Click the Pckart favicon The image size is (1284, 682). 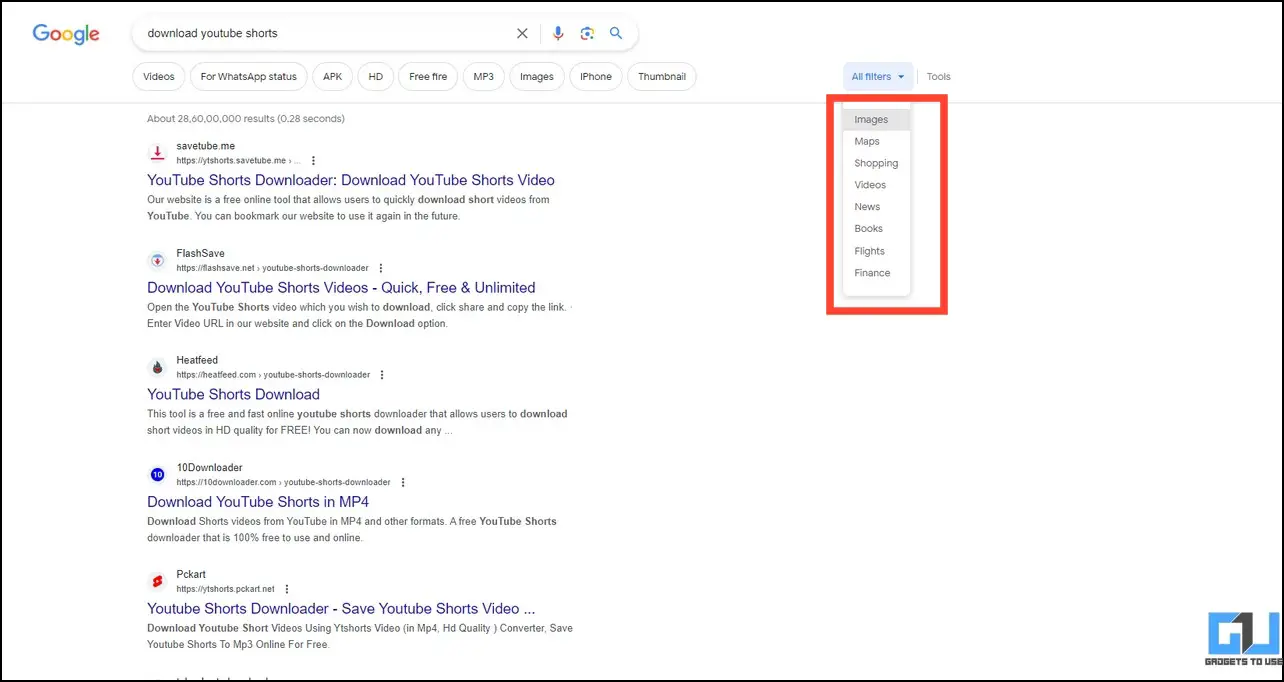pos(157,581)
